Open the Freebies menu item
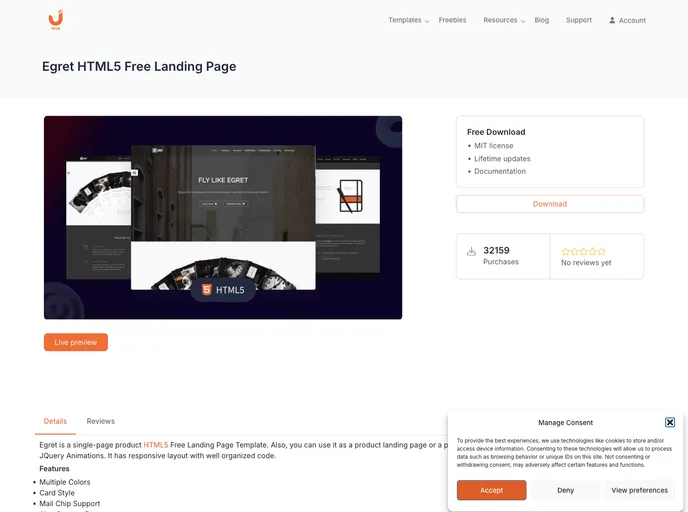688x512 pixels. point(452,20)
